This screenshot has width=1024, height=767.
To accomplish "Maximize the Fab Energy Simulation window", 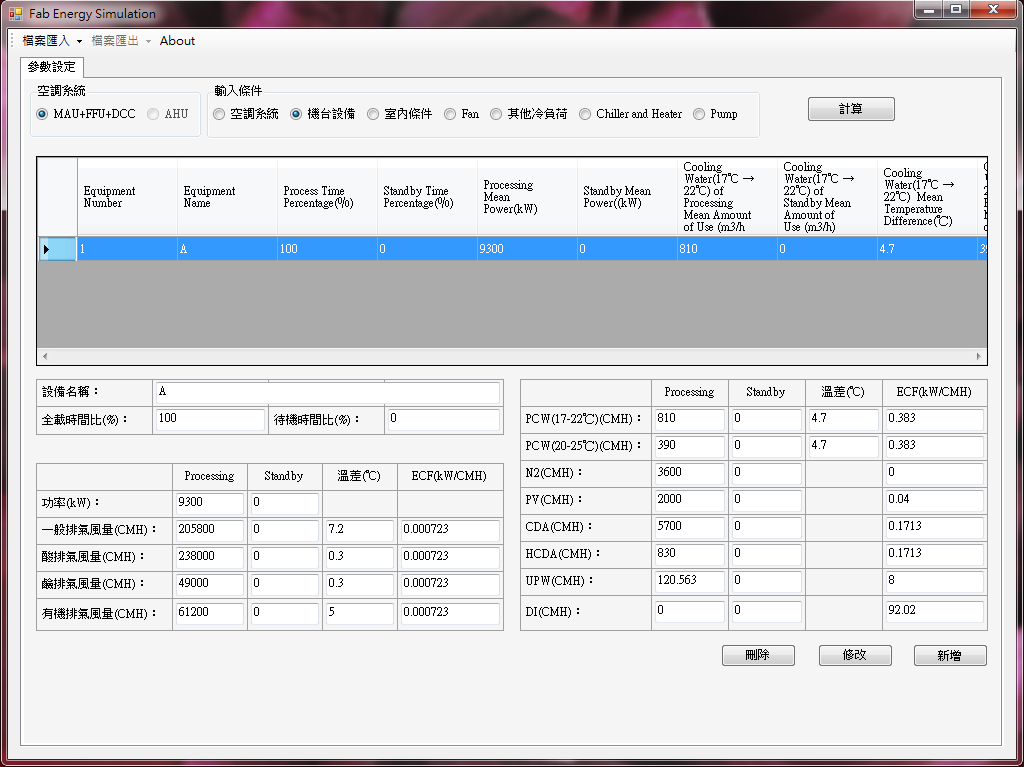I will click(x=956, y=9).
